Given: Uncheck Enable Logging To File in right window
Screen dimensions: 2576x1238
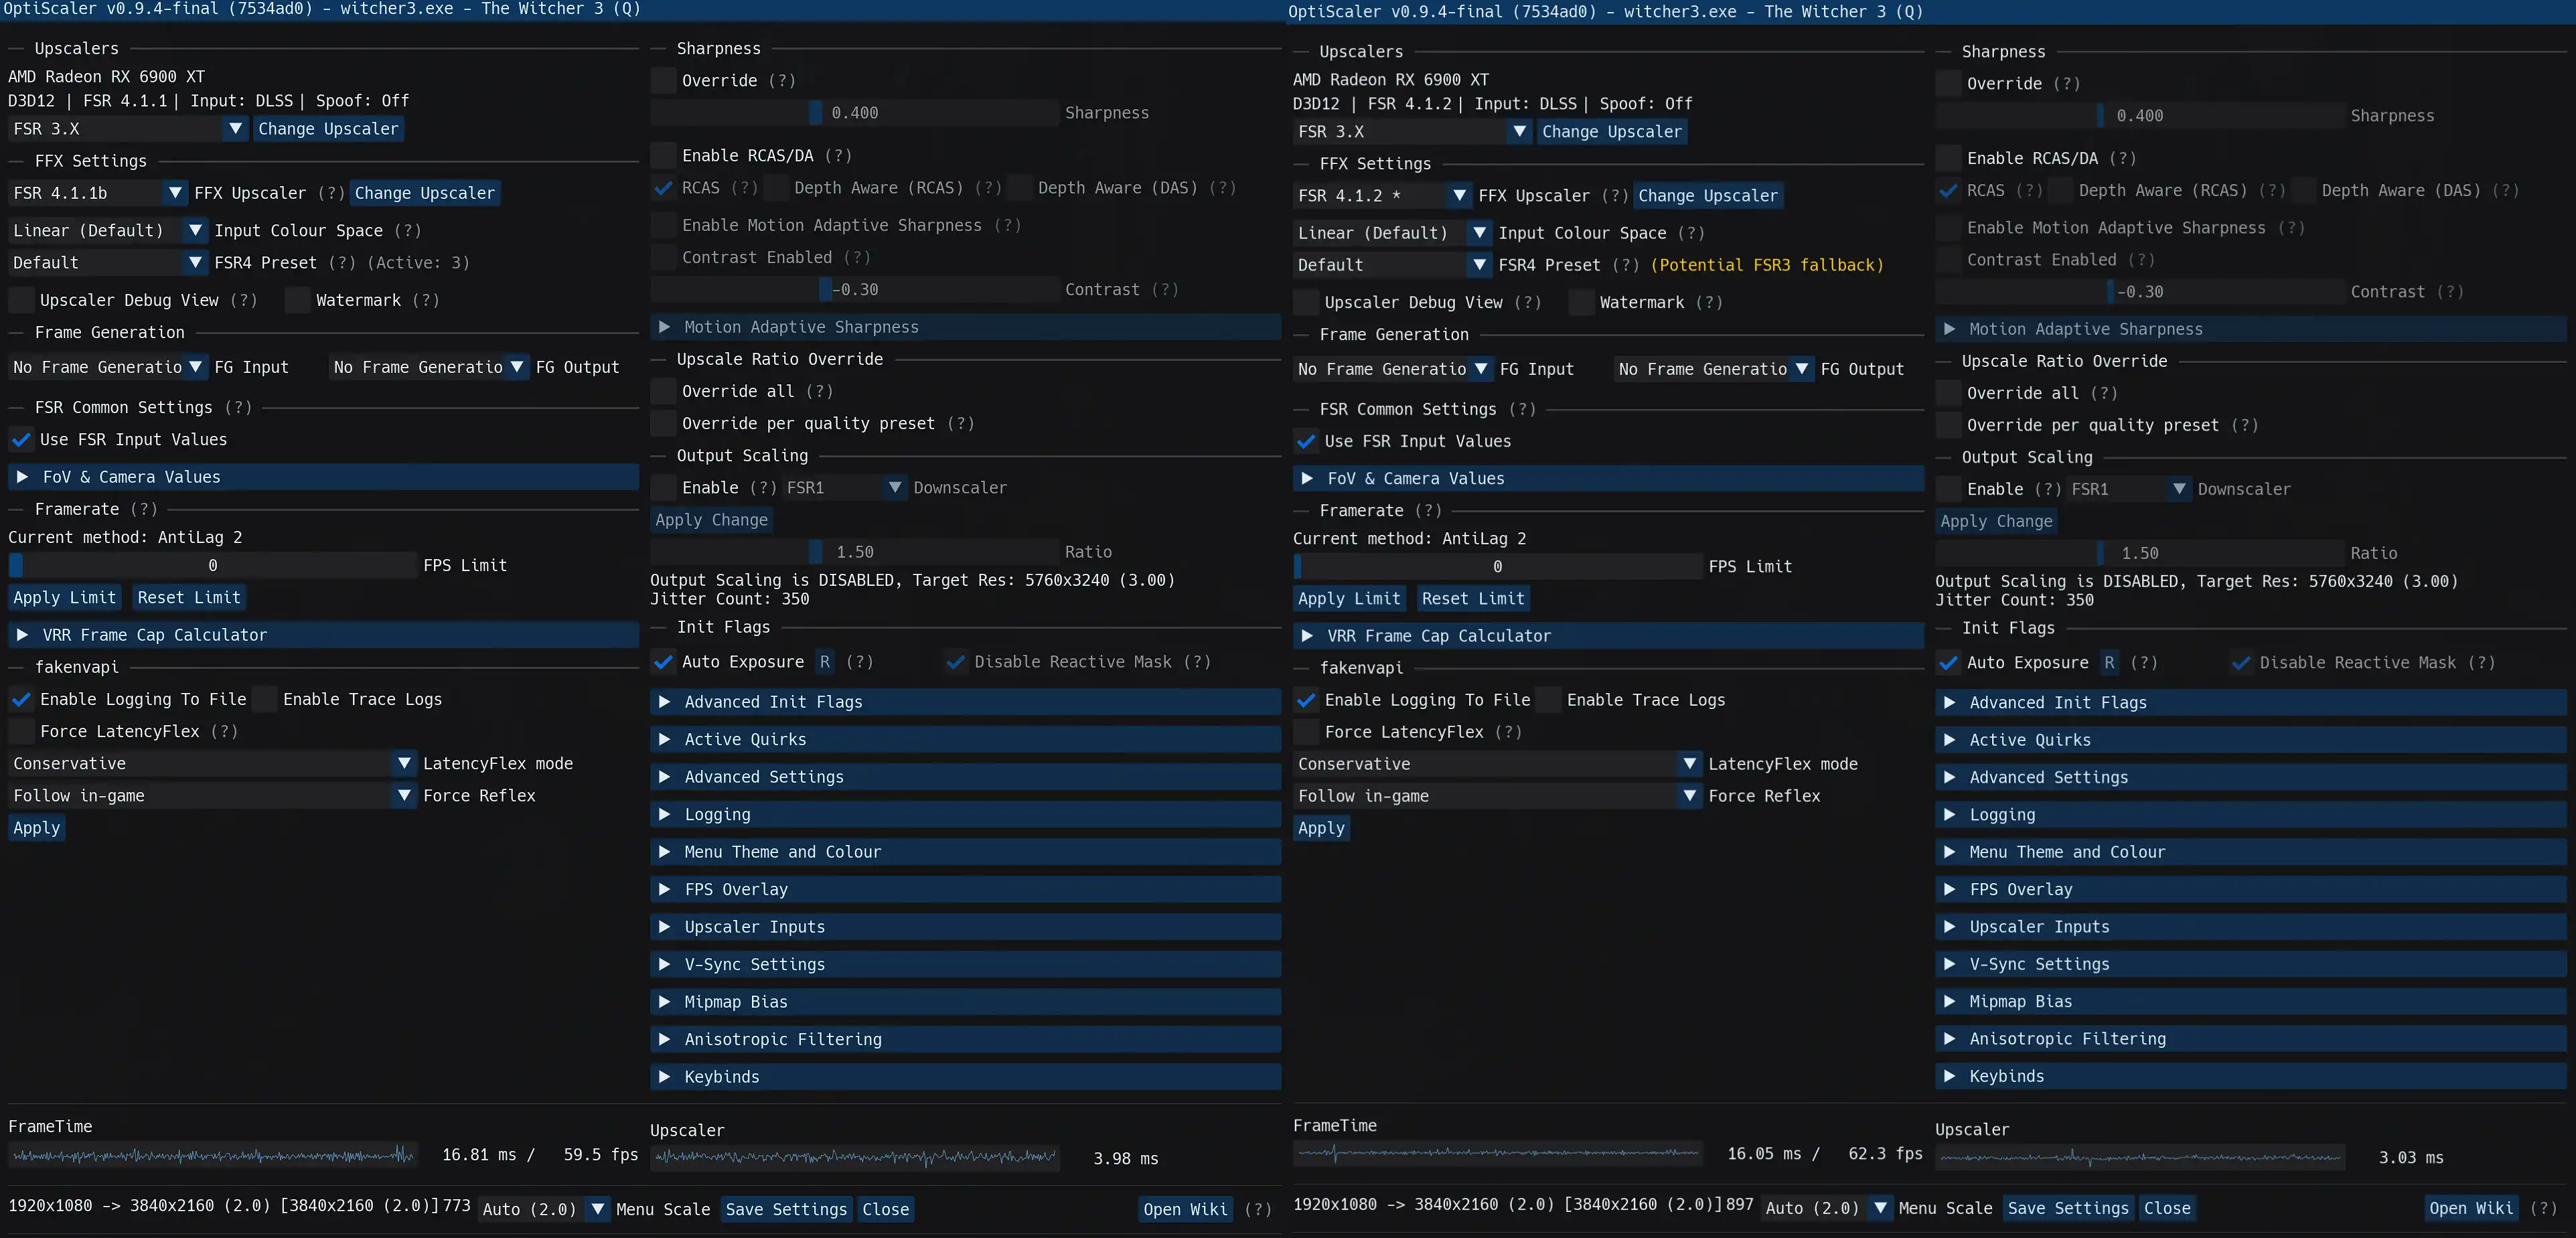Looking at the screenshot, I should point(1306,701).
